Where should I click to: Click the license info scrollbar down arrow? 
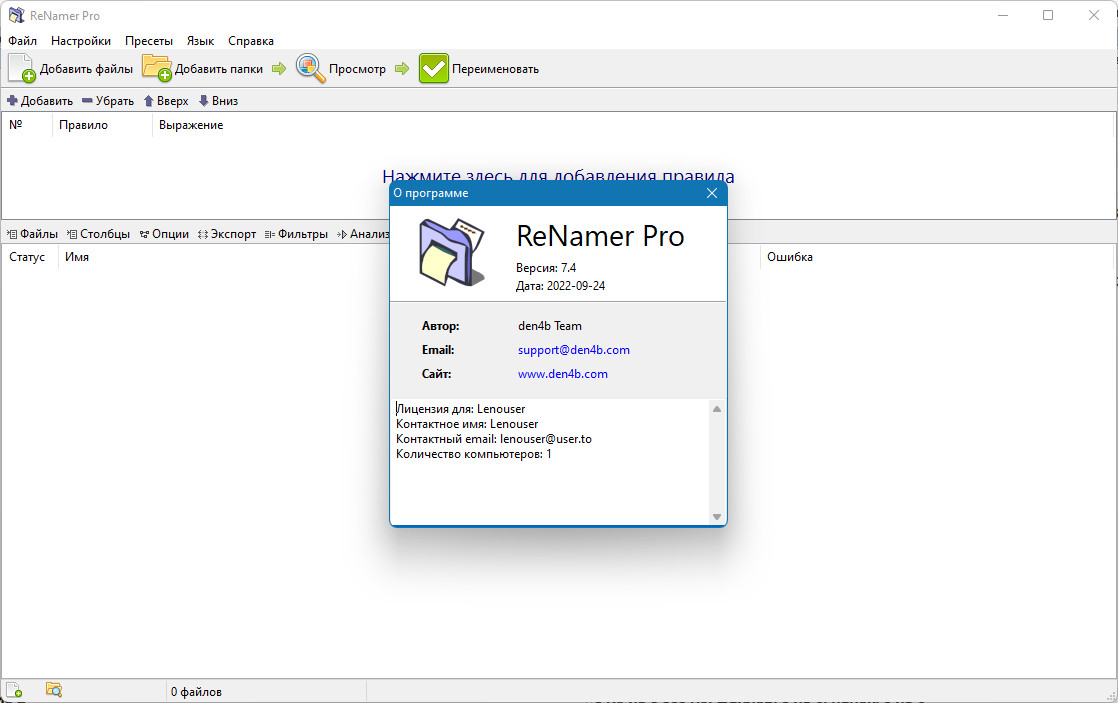coord(717,516)
